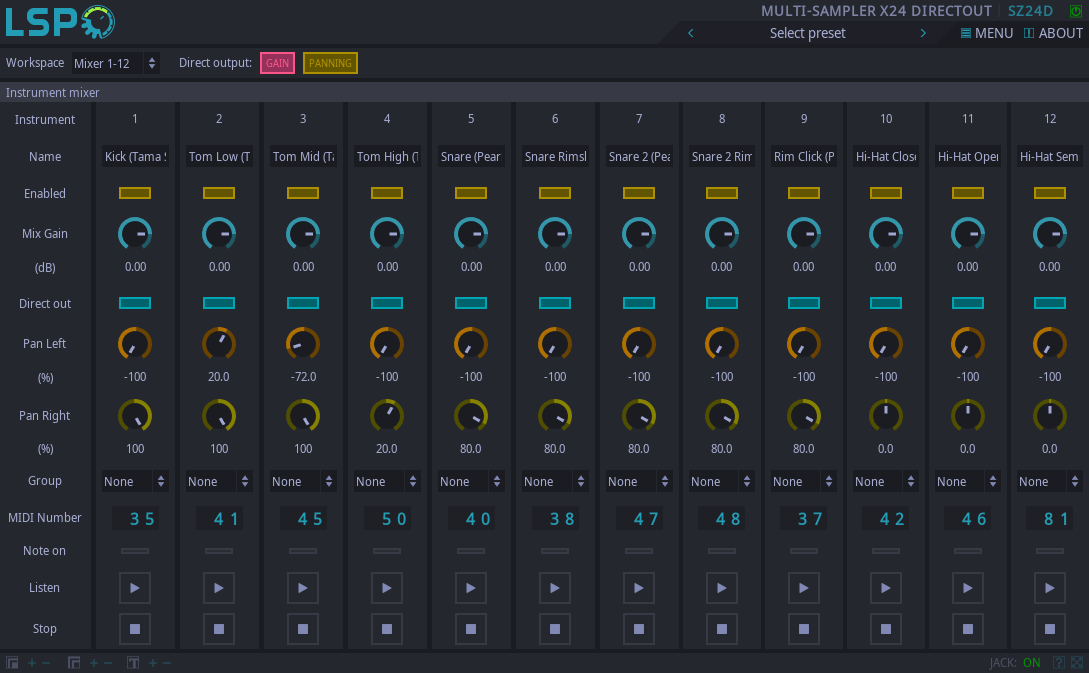The image size is (1089, 673).
Task: Go to the previous preset arrow
Action: (x=690, y=33)
